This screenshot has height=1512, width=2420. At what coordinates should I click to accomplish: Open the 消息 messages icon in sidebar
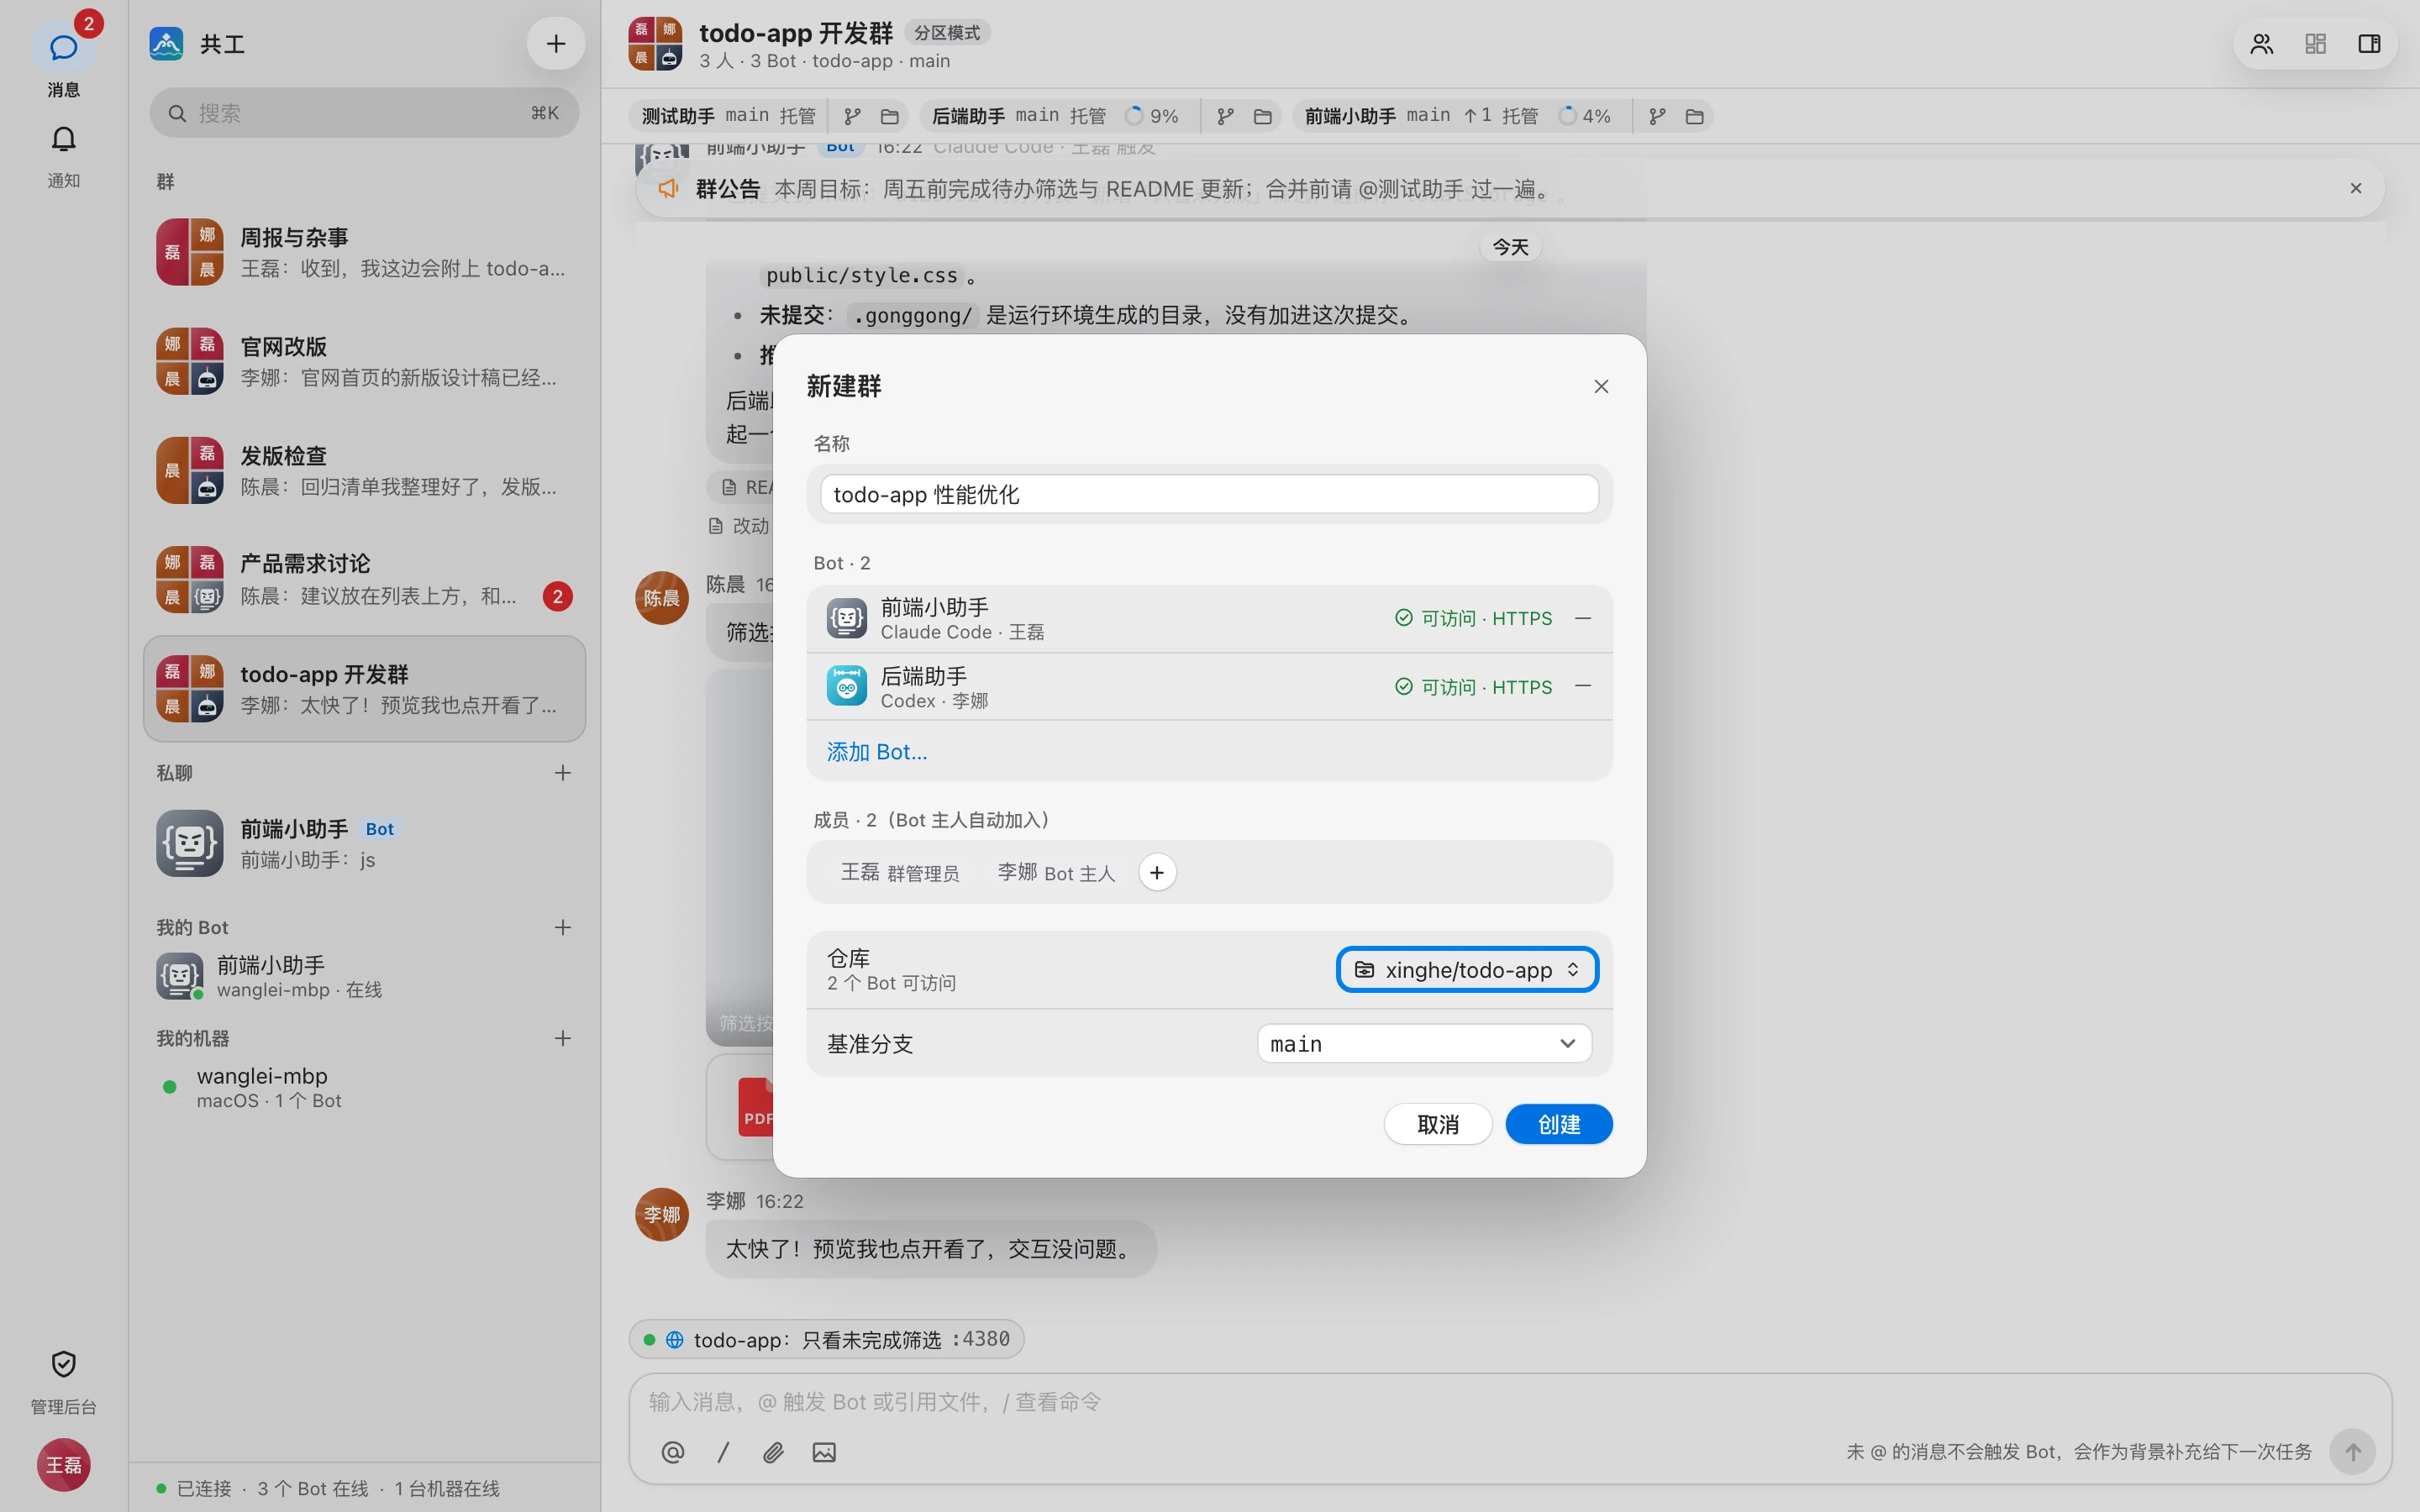[63, 48]
